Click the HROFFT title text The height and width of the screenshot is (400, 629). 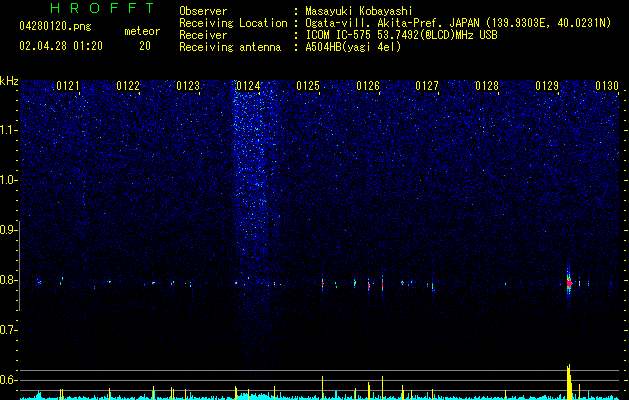(x=103, y=8)
